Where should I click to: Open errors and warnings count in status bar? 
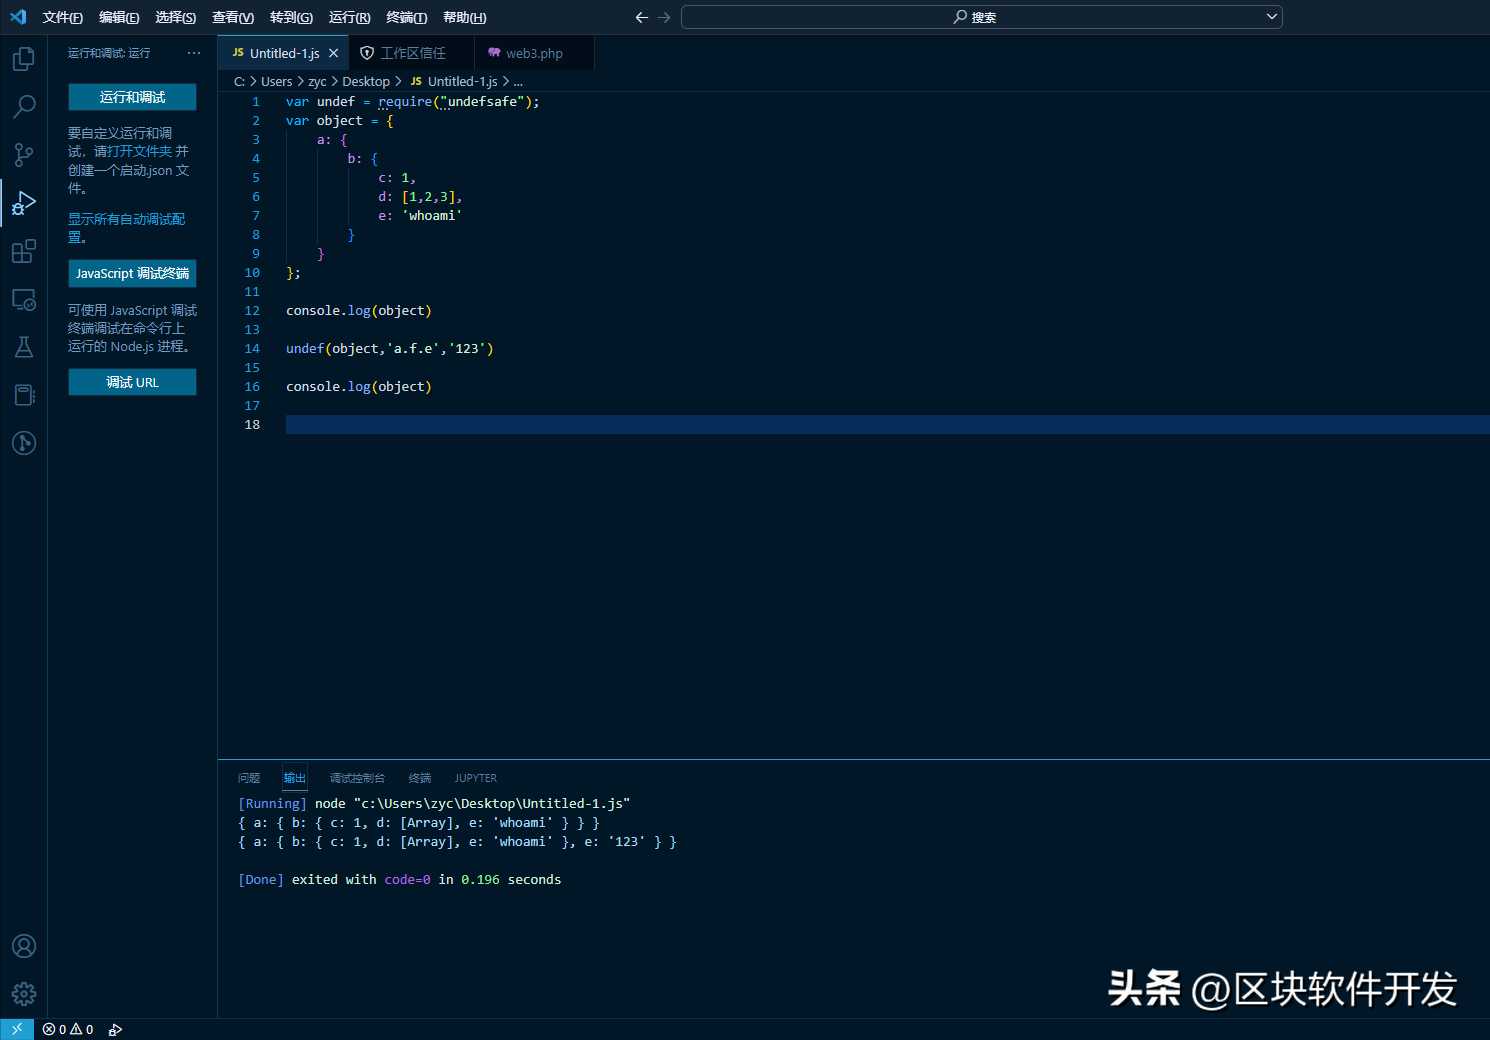point(68,1029)
